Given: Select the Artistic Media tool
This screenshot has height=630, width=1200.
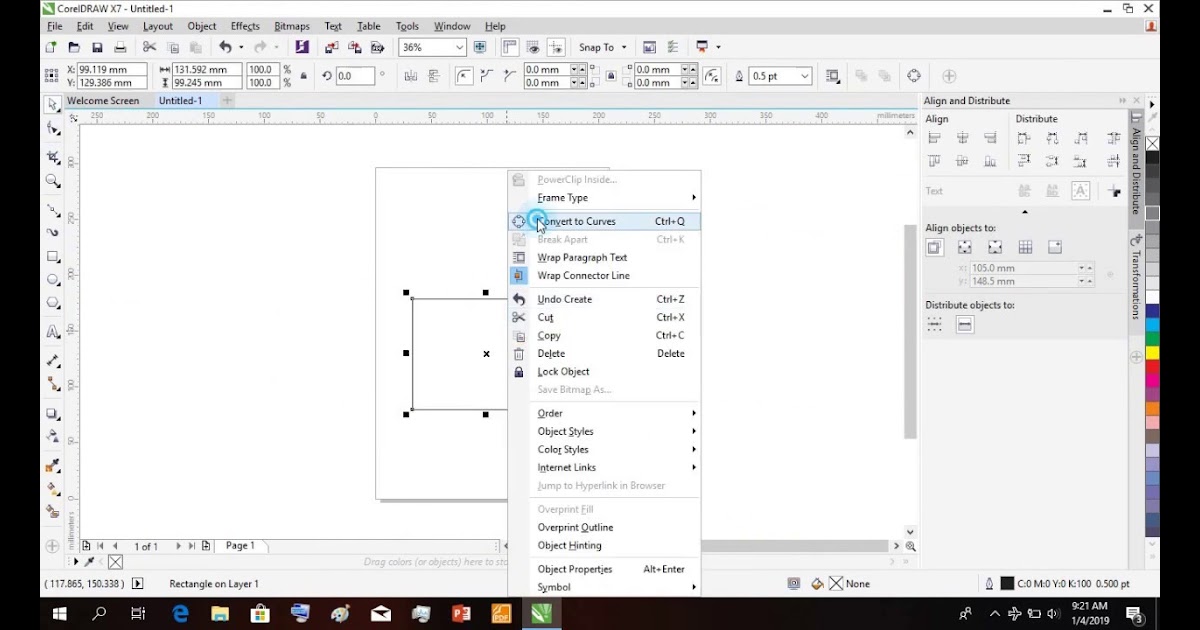Looking at the screenshot, I should [x=53, y=233].
